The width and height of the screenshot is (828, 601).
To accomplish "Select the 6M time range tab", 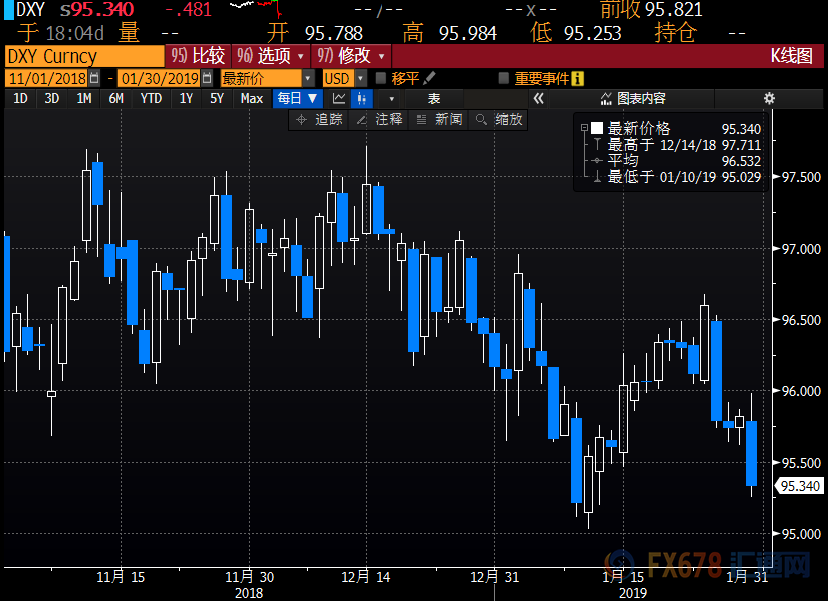I will click(116, 98).
